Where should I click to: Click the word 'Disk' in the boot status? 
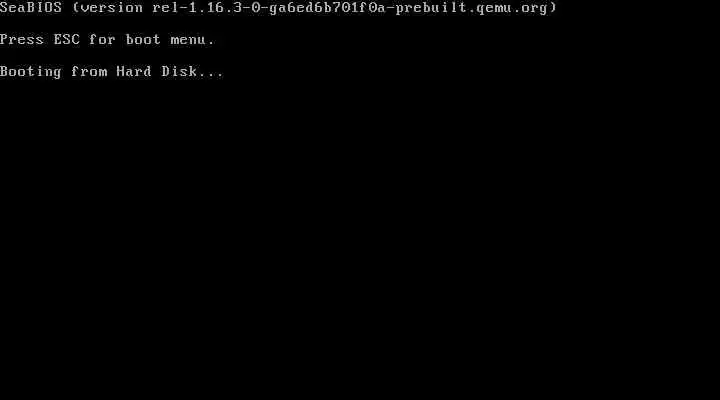179,72
